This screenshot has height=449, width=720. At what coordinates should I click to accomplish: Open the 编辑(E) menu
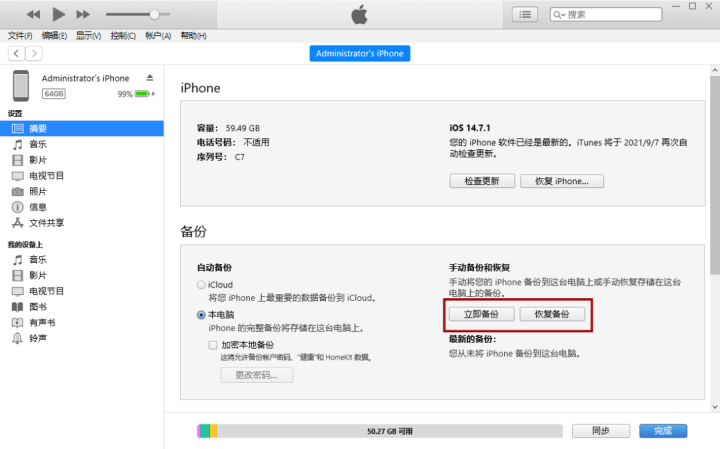tap(54, 36)
